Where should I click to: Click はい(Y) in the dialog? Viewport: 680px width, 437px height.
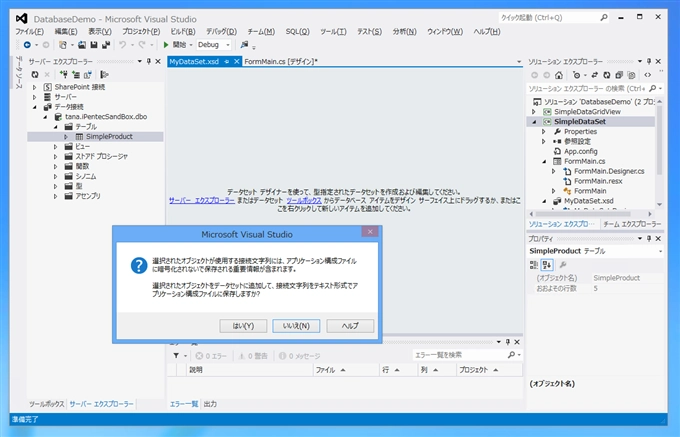(243, 326)
